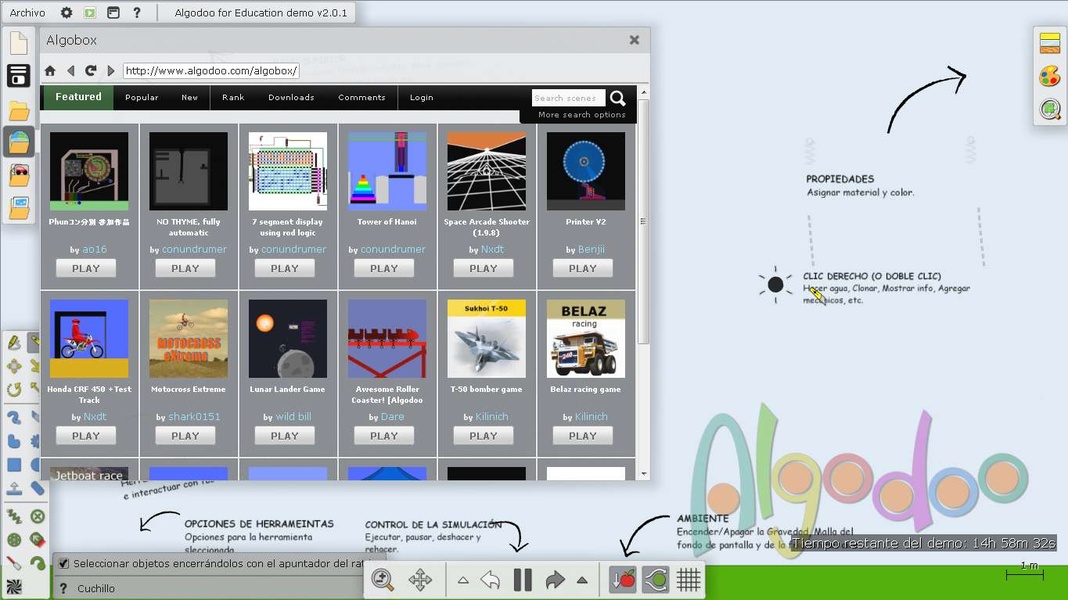1068x600 pixels.
Task: Select the Circle tool
Action: pos(38,463)
